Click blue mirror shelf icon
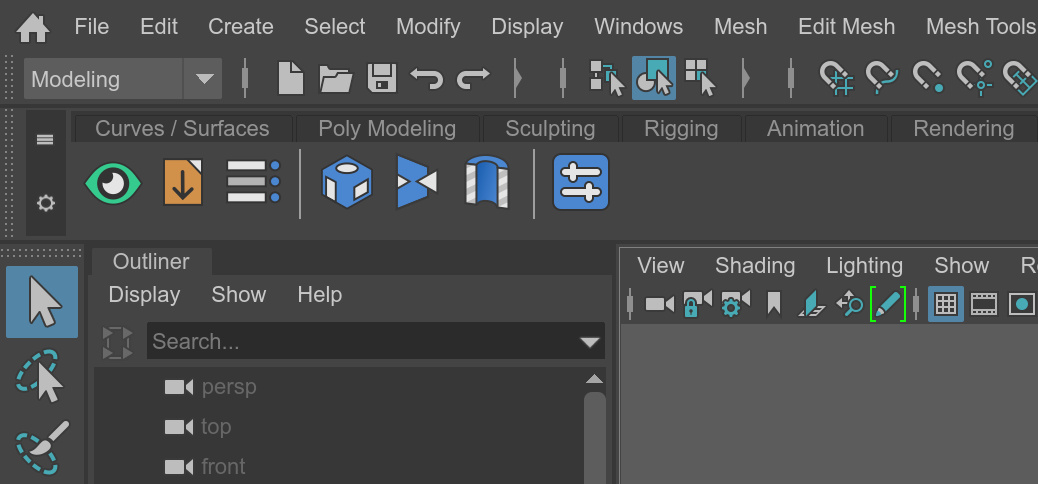Viewport: 1038px width, 484px height. coord(416,182)
